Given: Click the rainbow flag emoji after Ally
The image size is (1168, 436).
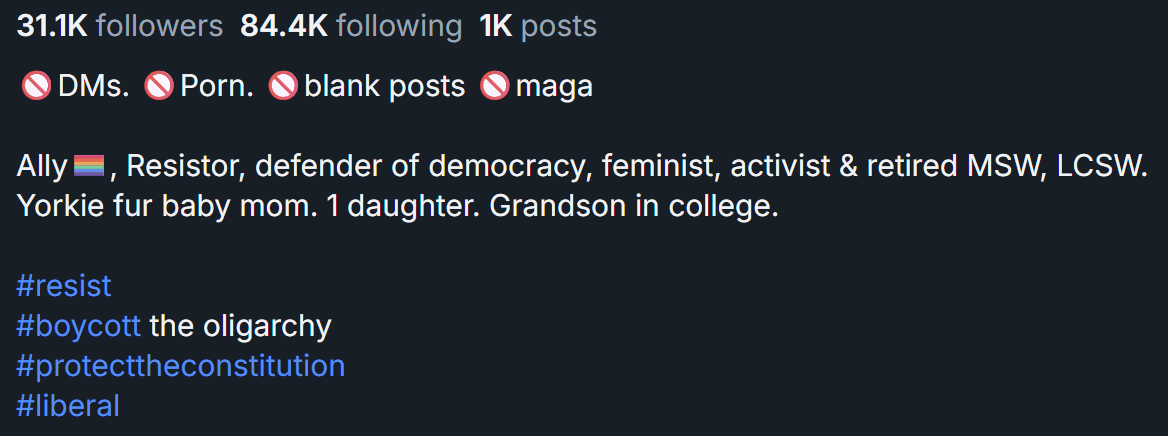Looking at the screenshot, I should [89, 166].
